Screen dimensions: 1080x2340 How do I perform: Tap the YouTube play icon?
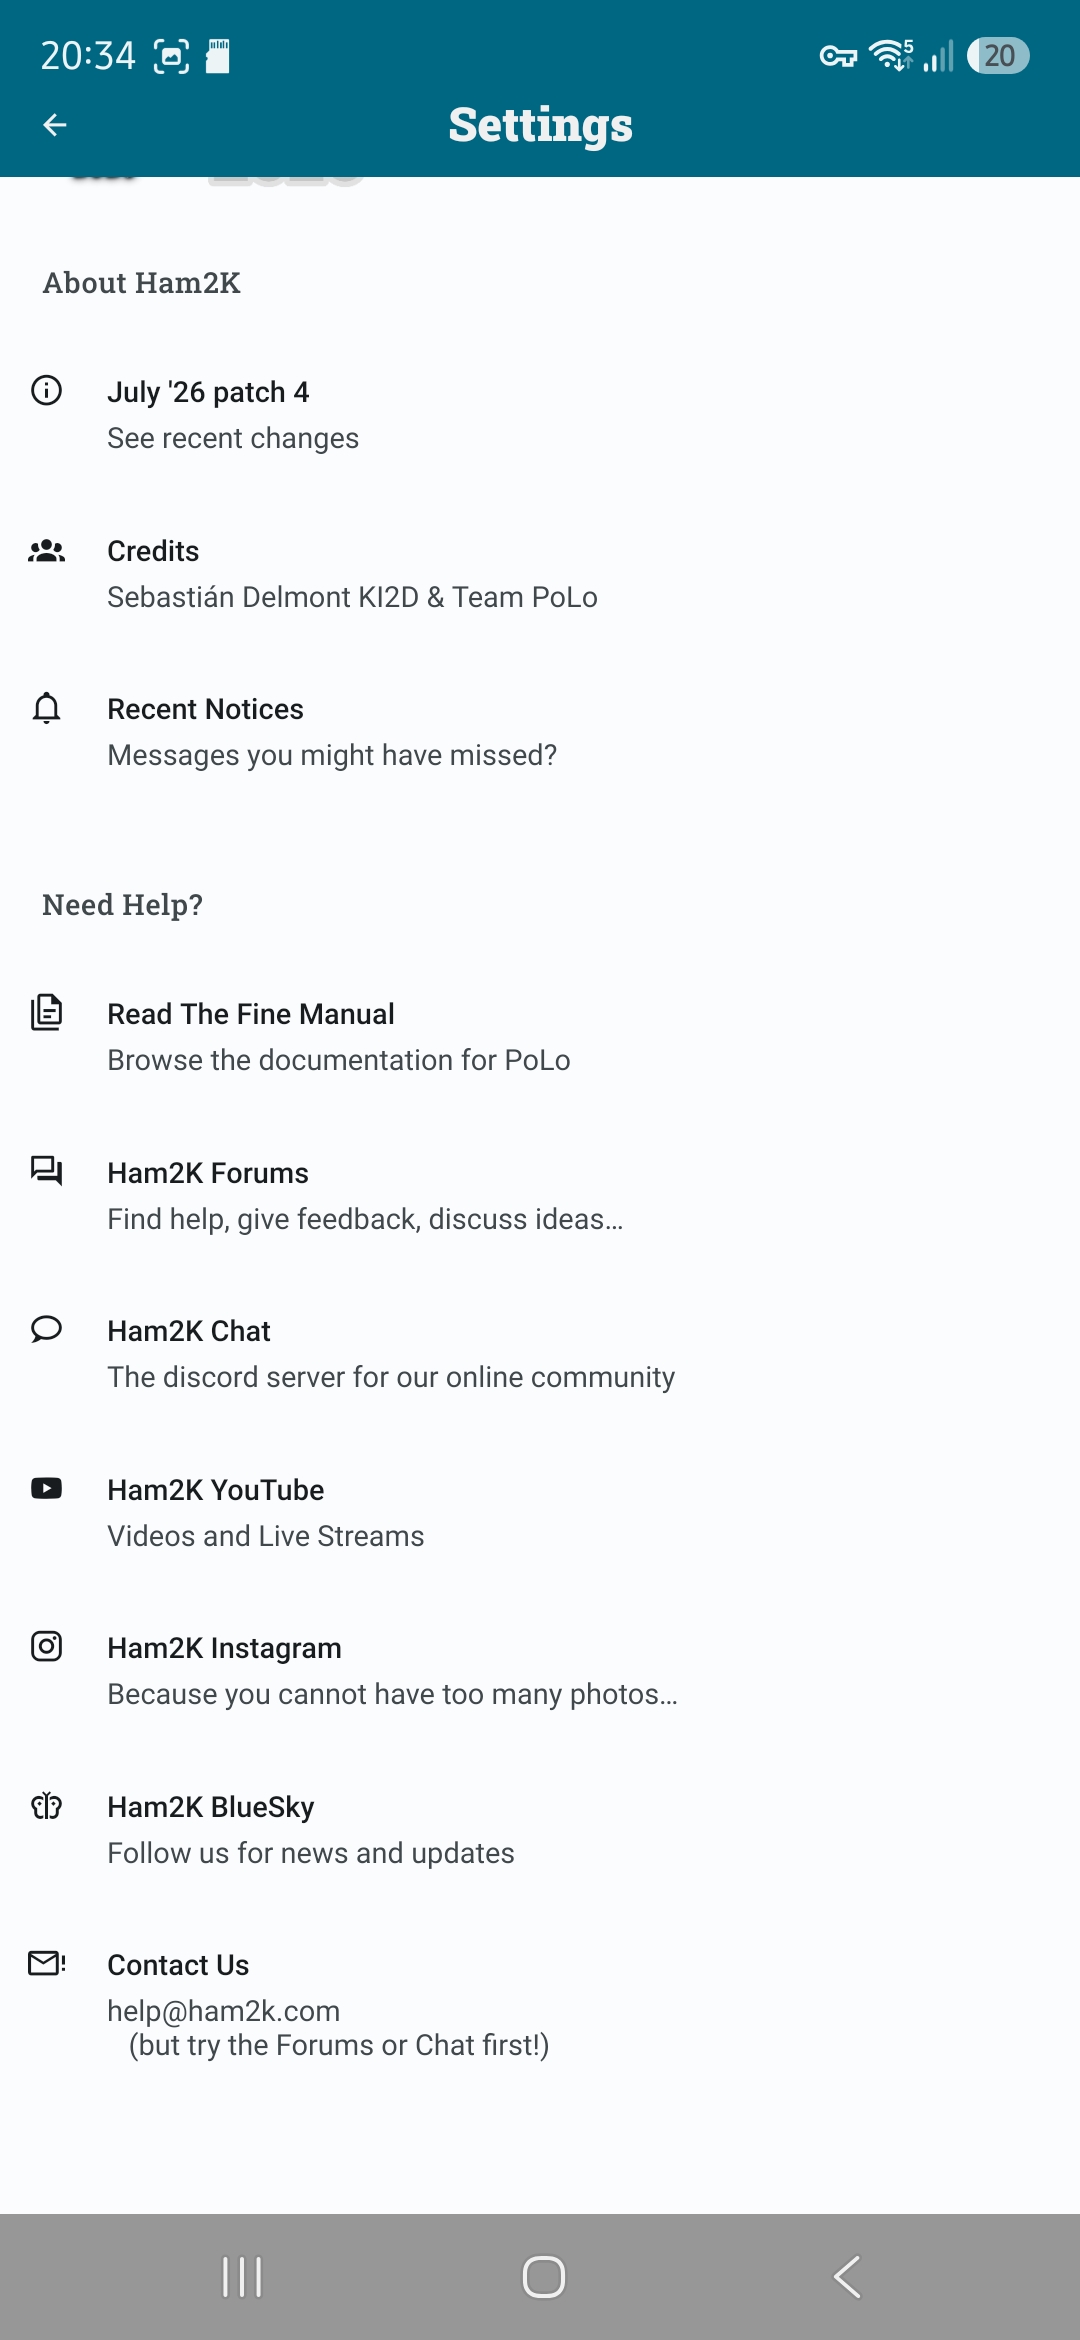(46, 1488)
